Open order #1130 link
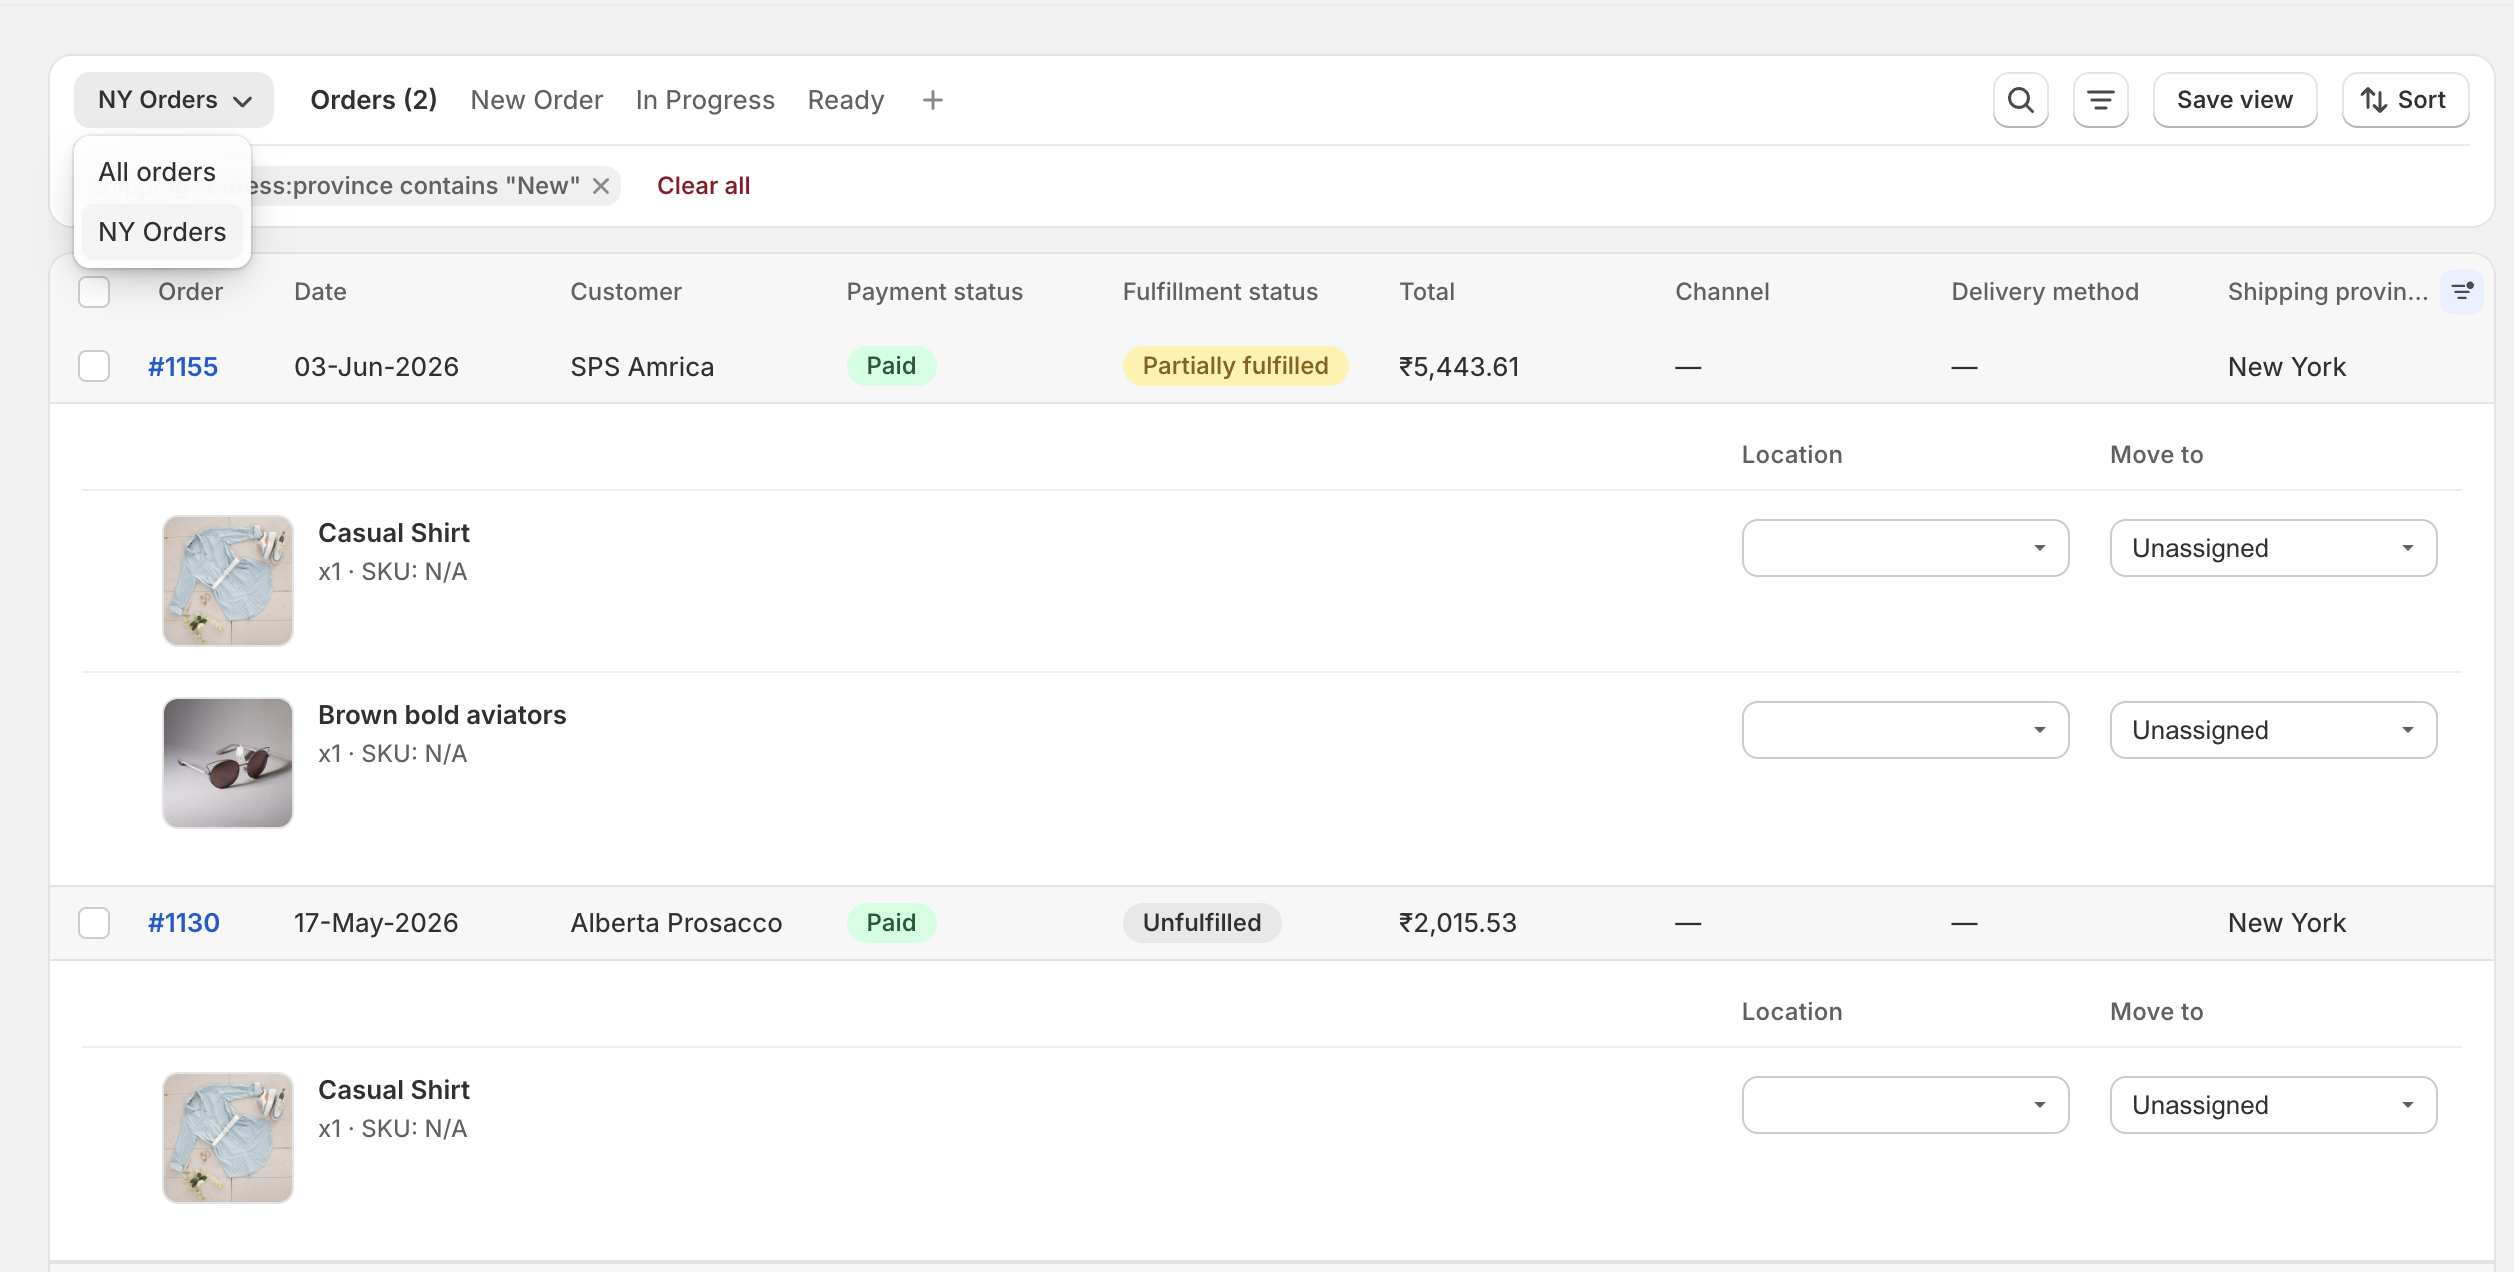The width and height of the screenshot is (2514, 1272). pyautogui.click(x=184, y=923)
